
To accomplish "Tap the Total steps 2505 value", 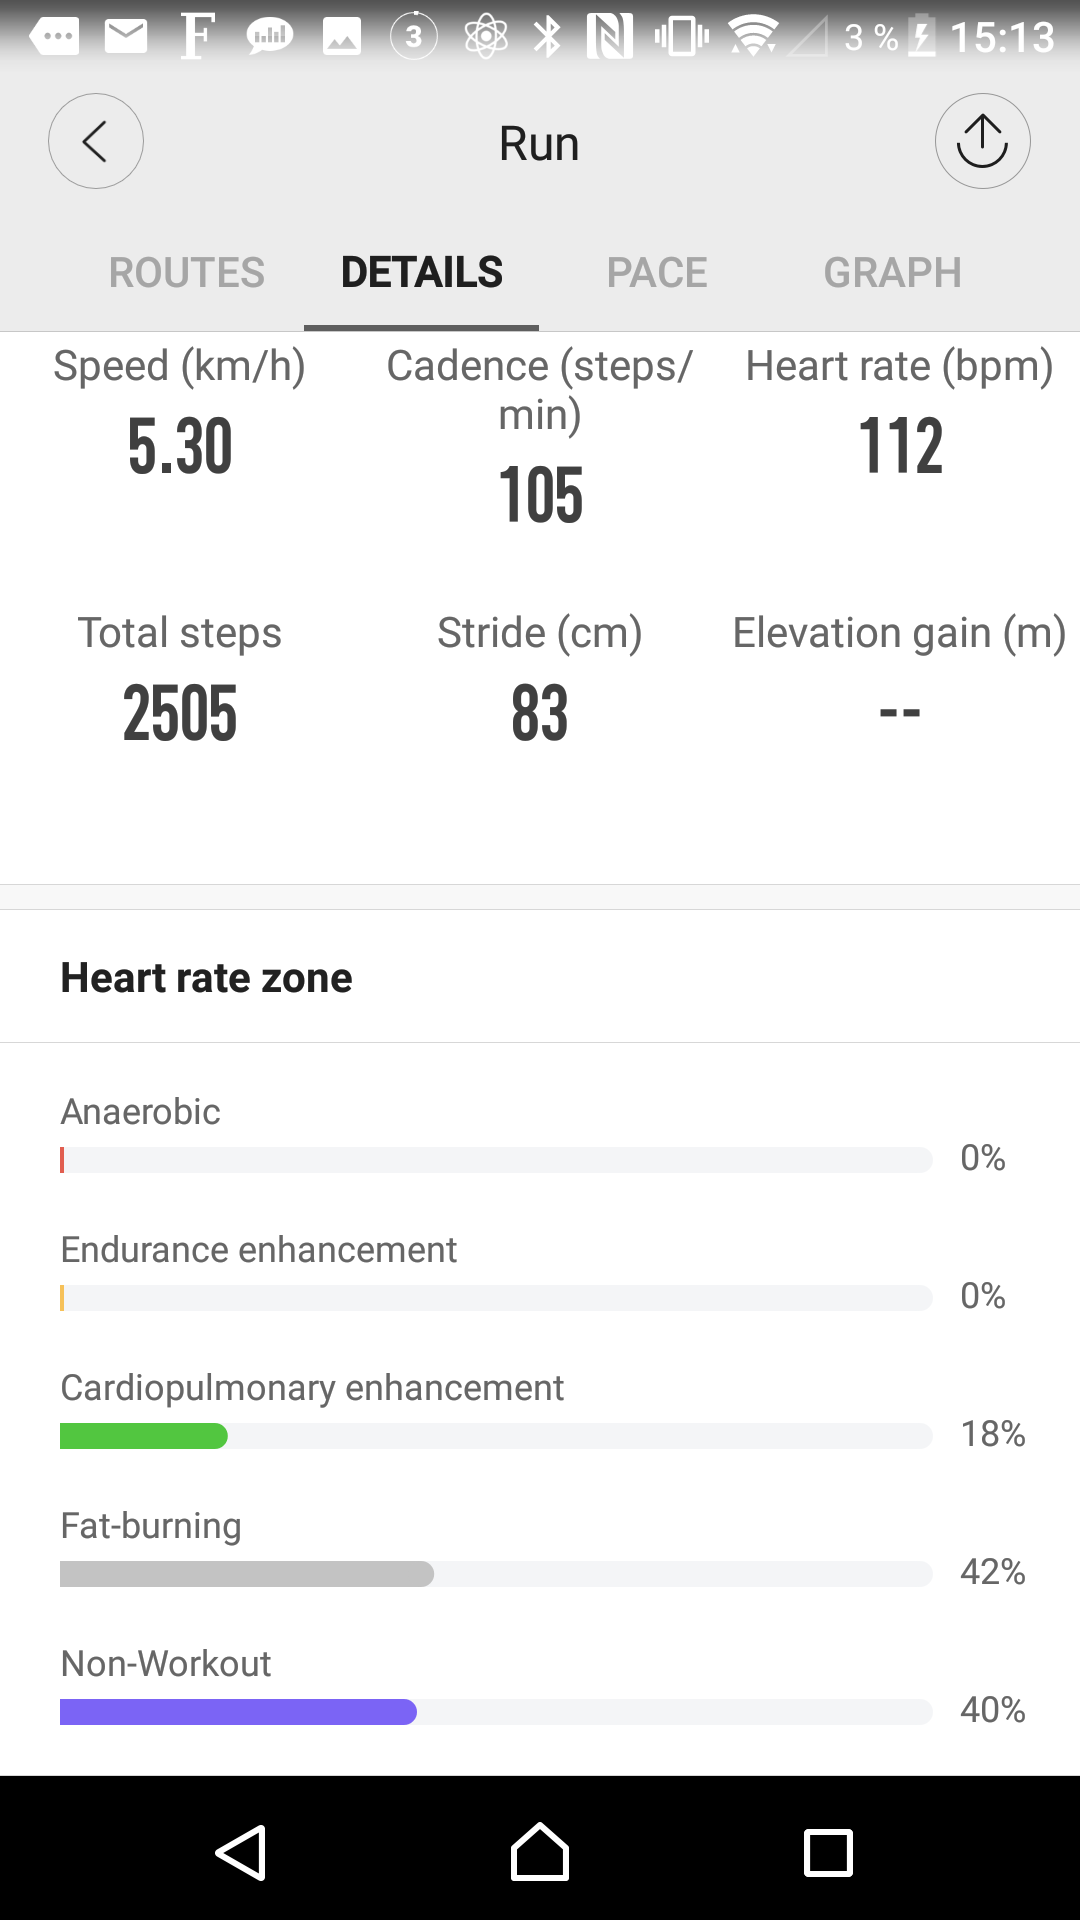I will [x=180, y=713].
